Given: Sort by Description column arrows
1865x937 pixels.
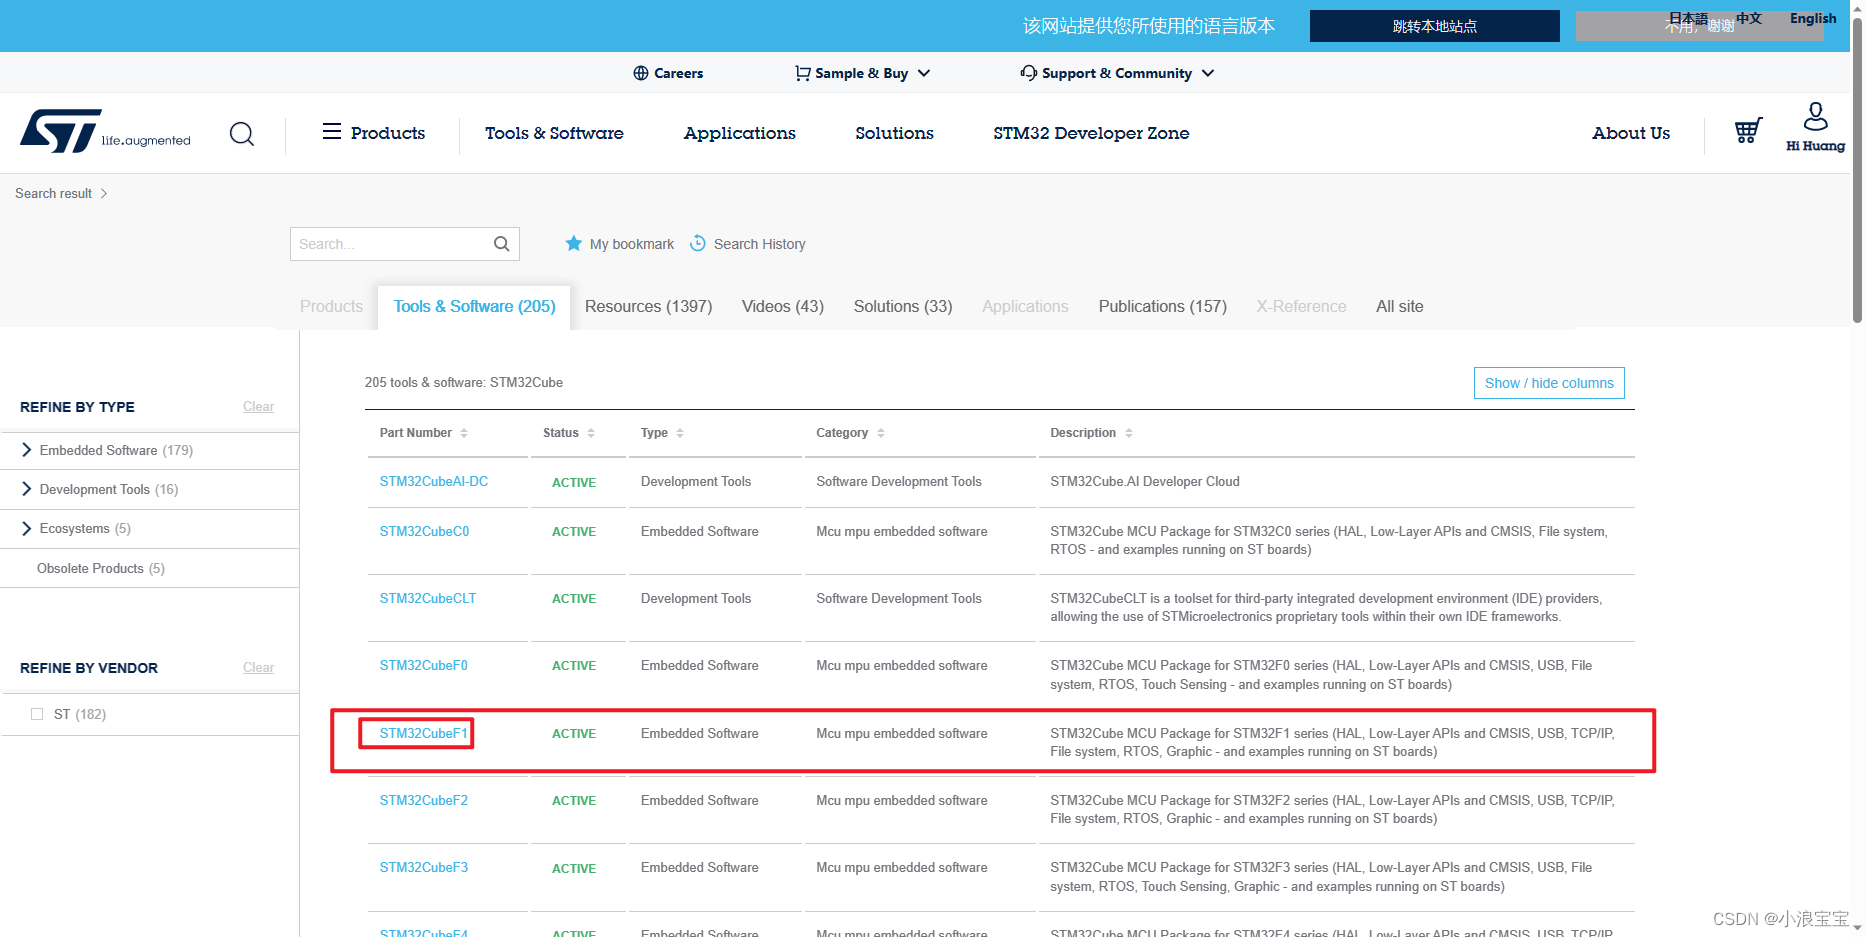Looking at the screenshot, I should pyautogui.click(x=1129, y=433).
